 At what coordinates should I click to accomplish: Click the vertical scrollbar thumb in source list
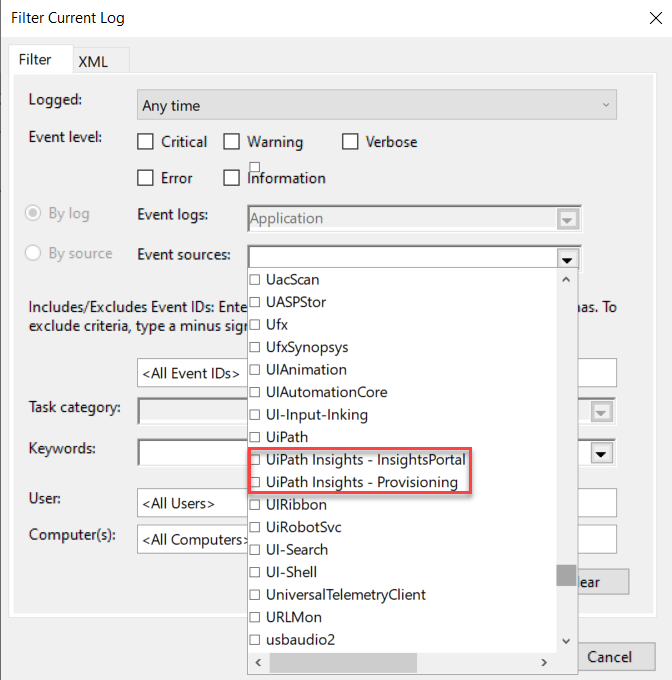pyautogui.click(x=566, y=575)
